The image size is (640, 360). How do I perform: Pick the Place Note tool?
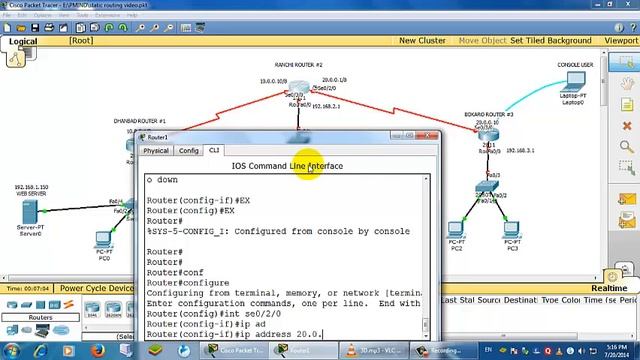(627, 104)
